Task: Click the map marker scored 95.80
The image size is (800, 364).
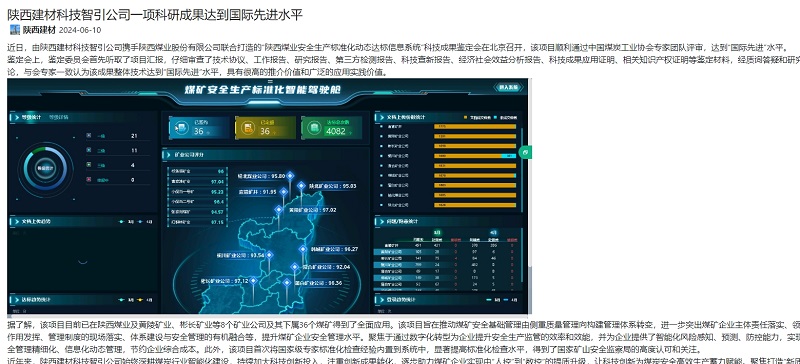Action: click(x=290, y=176)
